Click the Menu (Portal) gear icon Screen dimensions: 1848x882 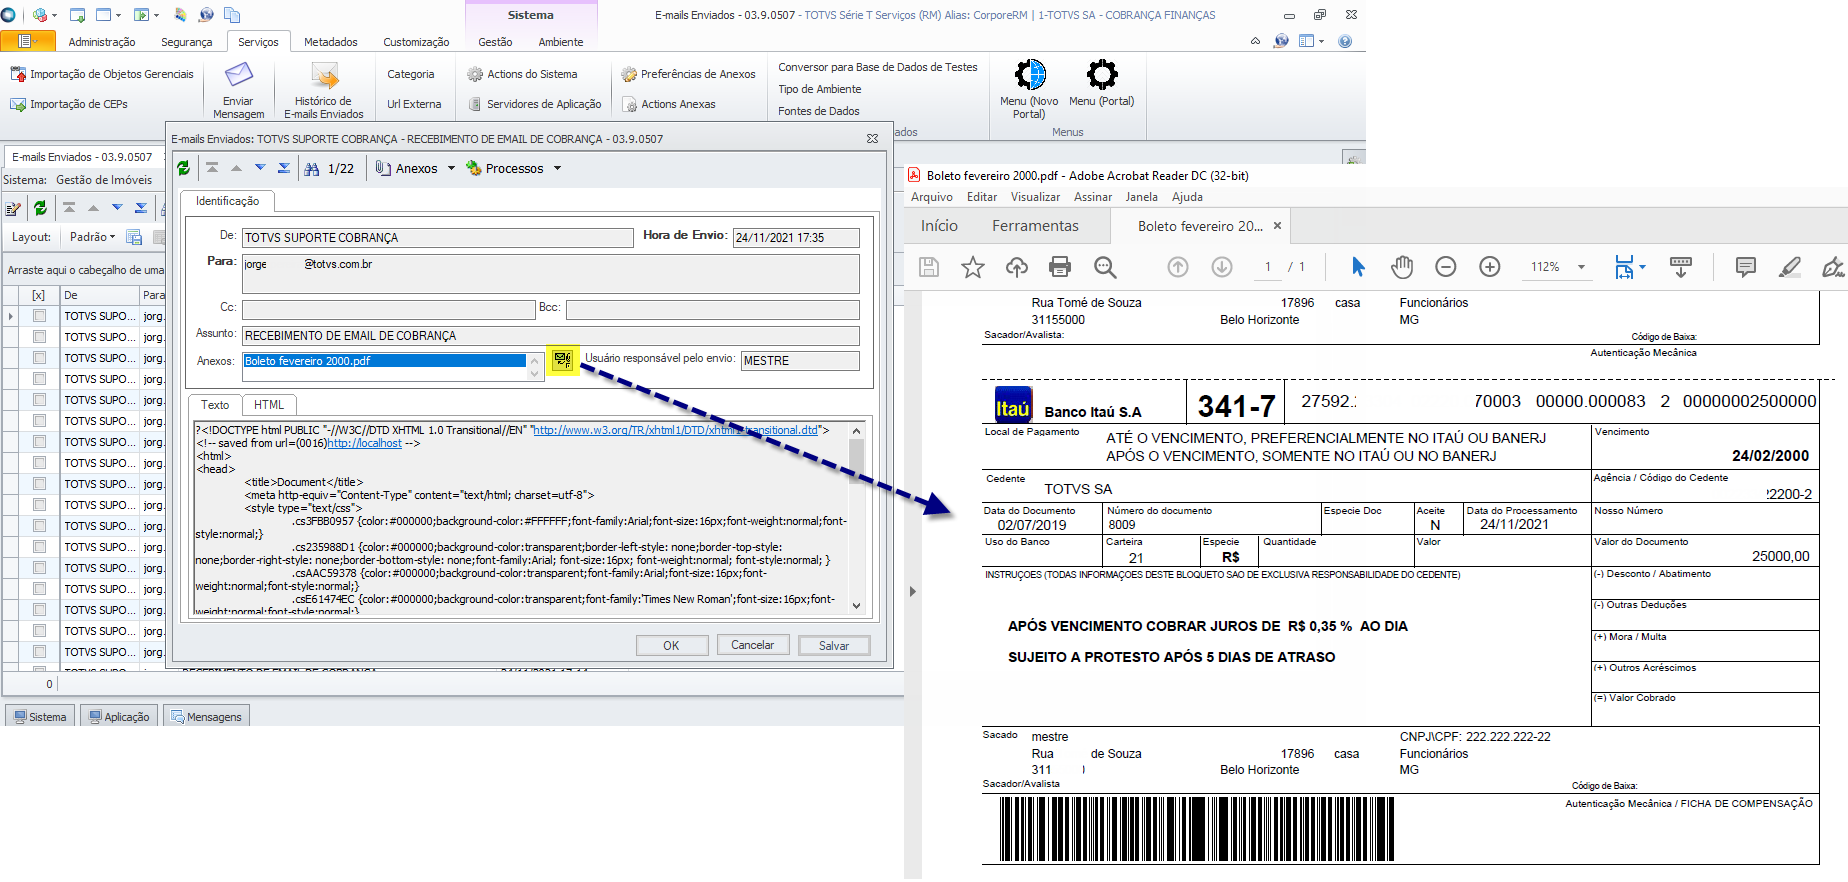point(1102,75)
